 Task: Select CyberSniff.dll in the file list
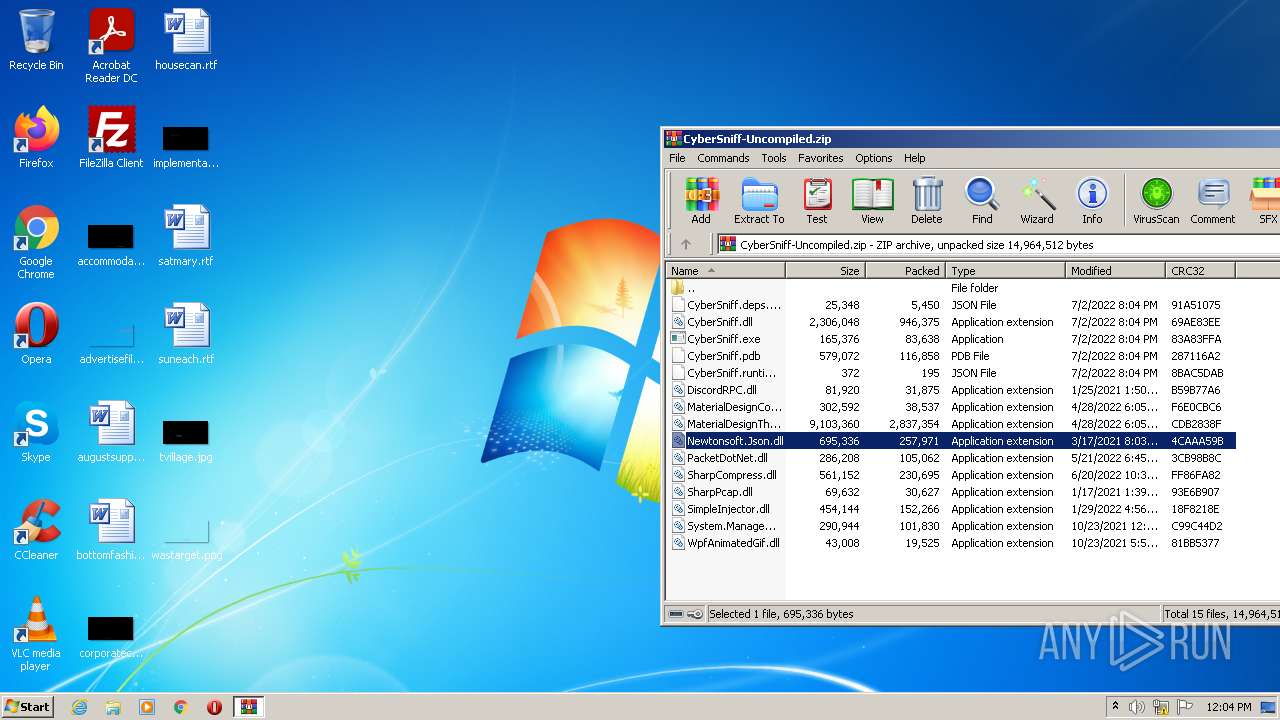(x=952, y=322)
